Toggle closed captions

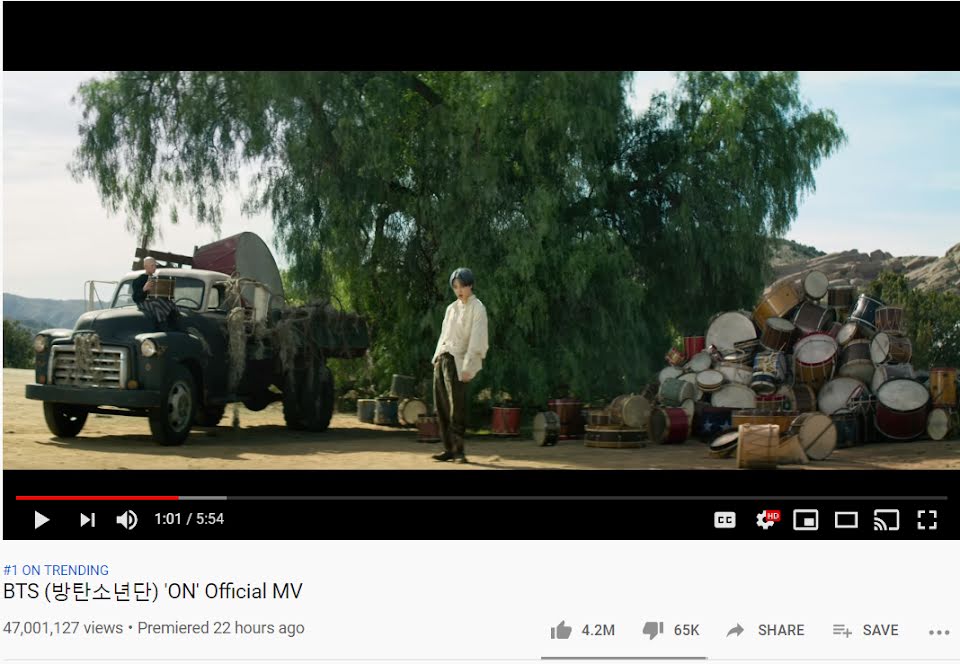tap(725, 520)
